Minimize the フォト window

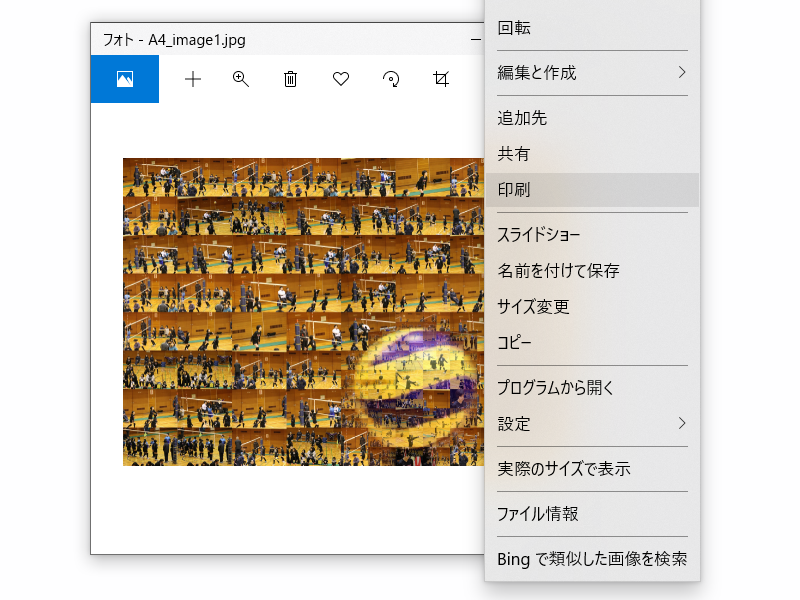476,39
